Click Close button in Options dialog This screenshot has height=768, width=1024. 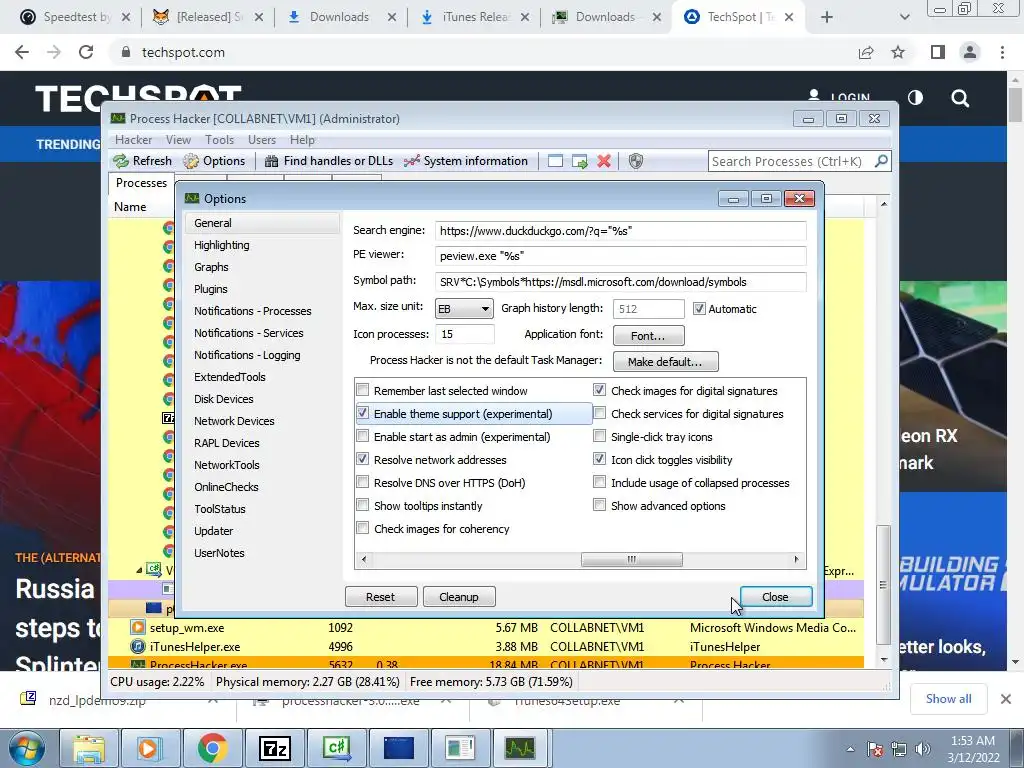(776, 597)
